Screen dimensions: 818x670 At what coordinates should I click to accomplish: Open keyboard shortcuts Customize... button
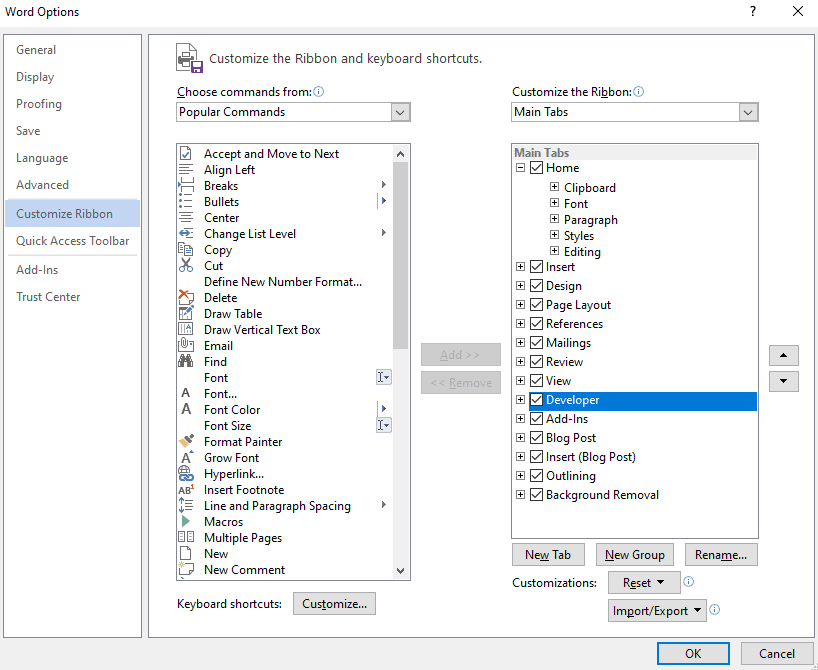334,604
